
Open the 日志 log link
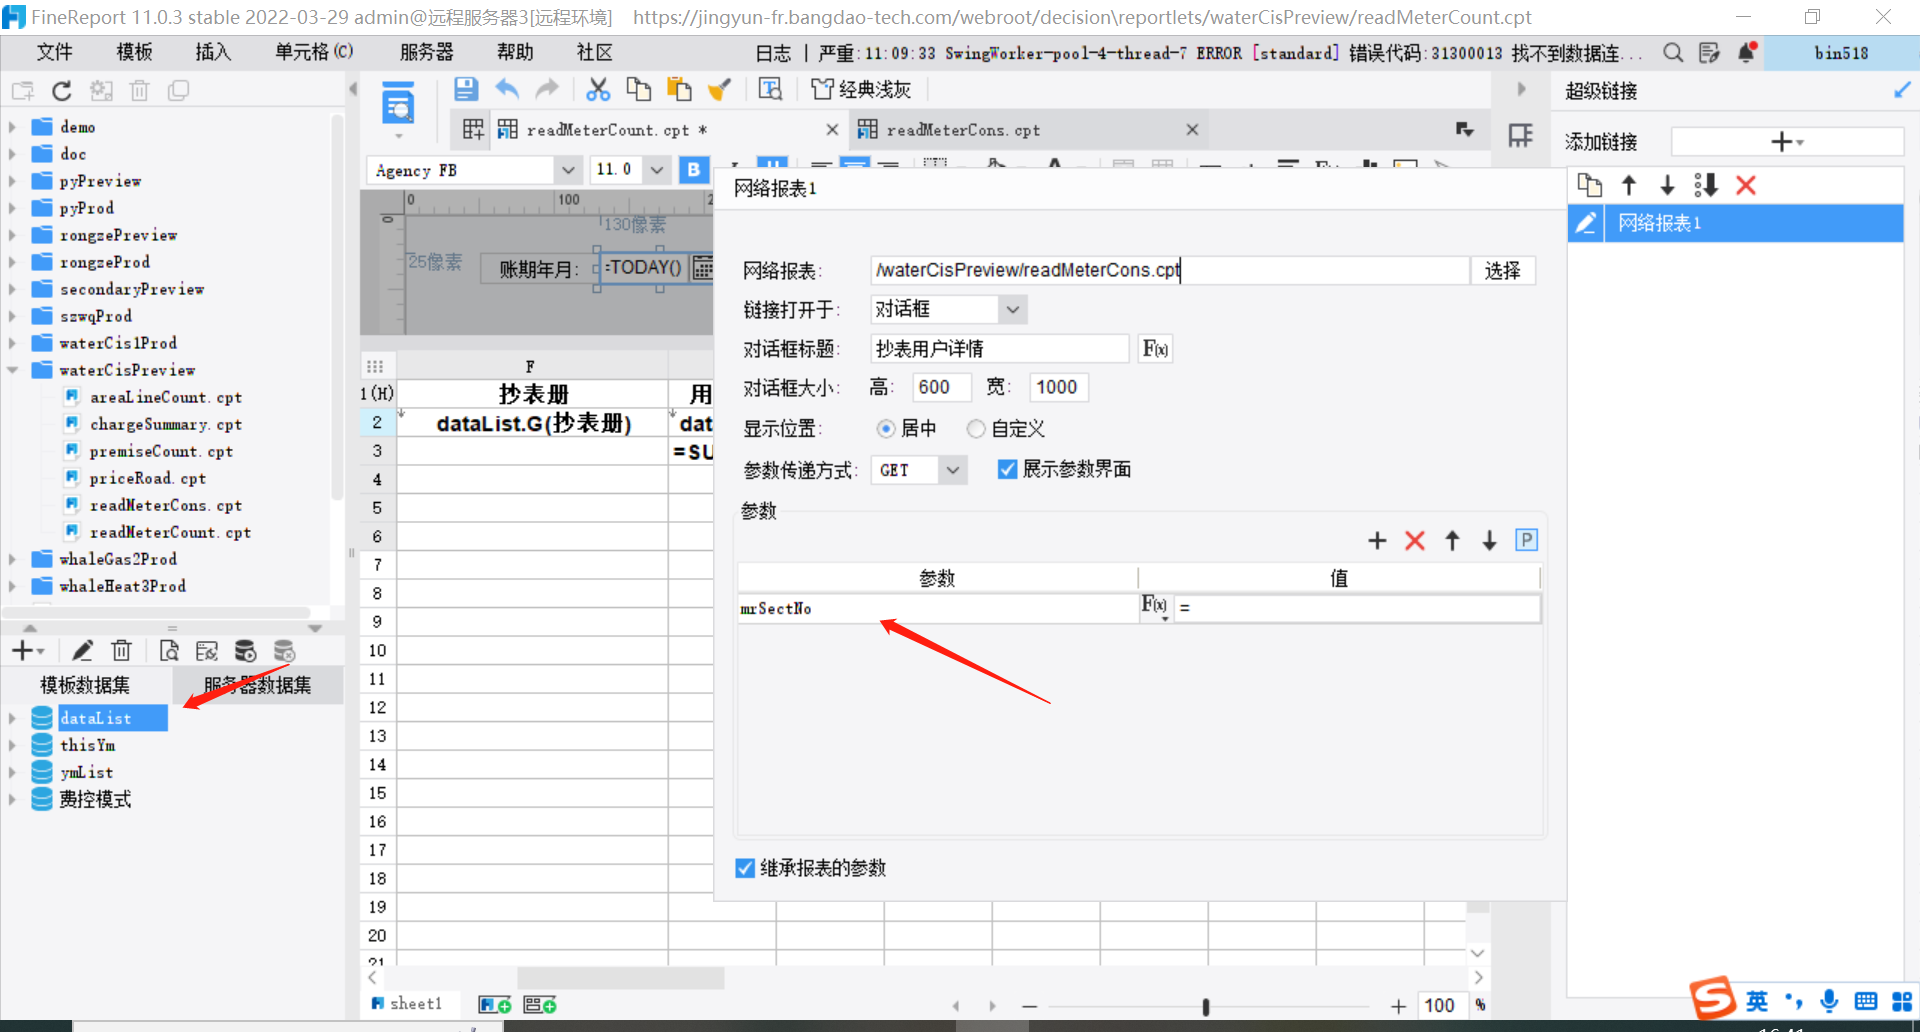[772, 53]
